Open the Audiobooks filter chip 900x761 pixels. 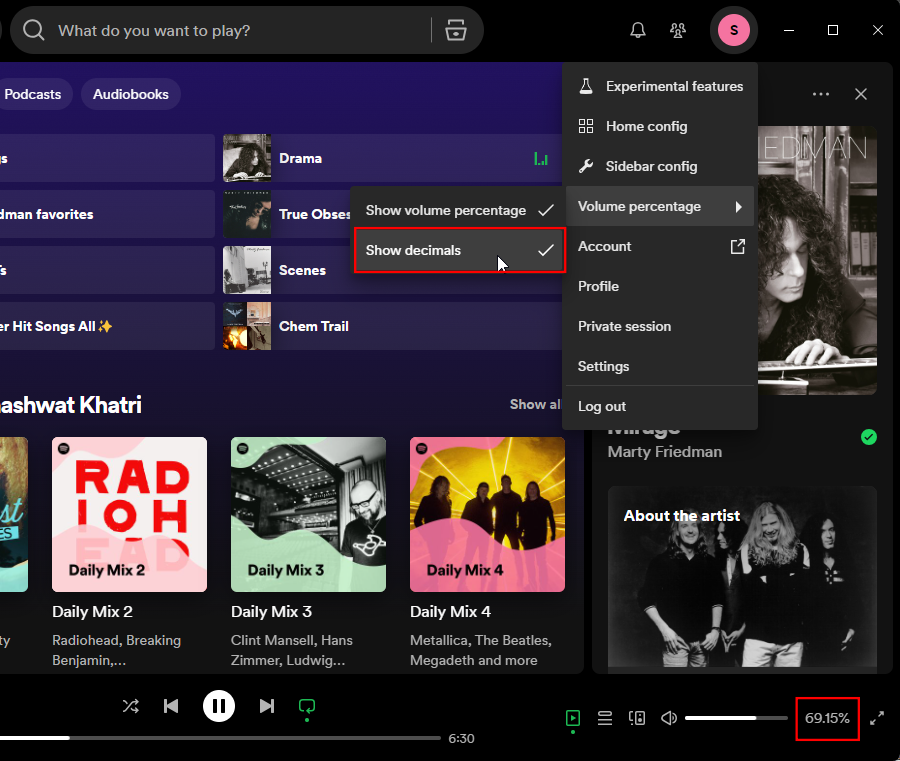[131, 94]
